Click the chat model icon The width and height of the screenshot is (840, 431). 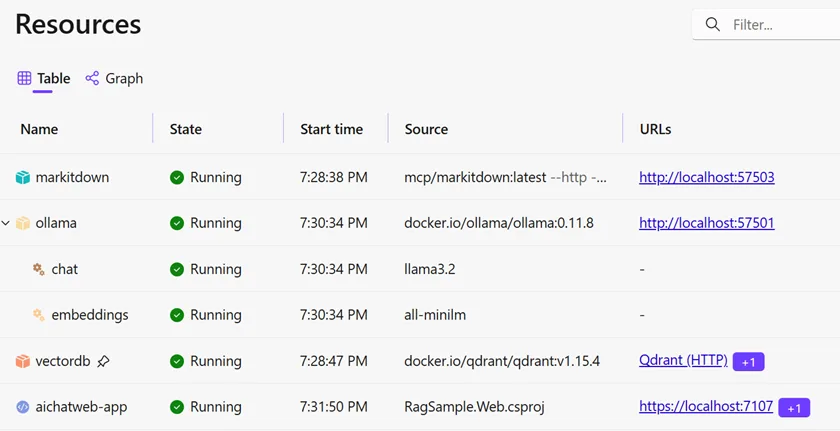tap(38, 269)
